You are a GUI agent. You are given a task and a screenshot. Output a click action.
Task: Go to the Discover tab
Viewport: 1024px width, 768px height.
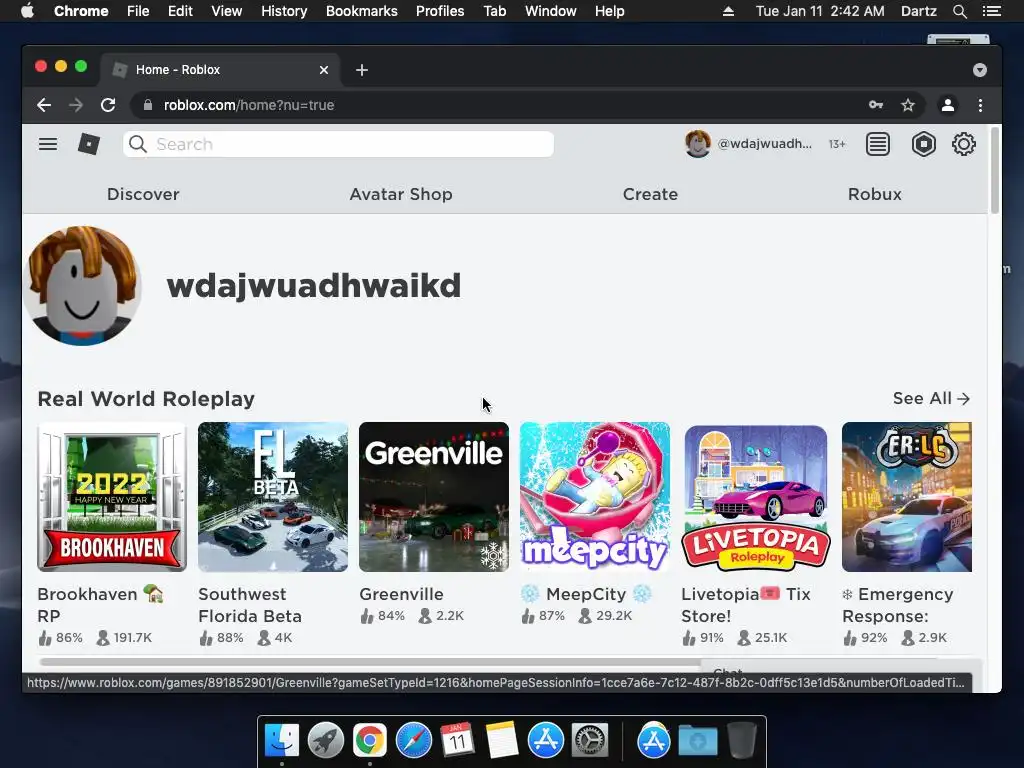(143, 194)
